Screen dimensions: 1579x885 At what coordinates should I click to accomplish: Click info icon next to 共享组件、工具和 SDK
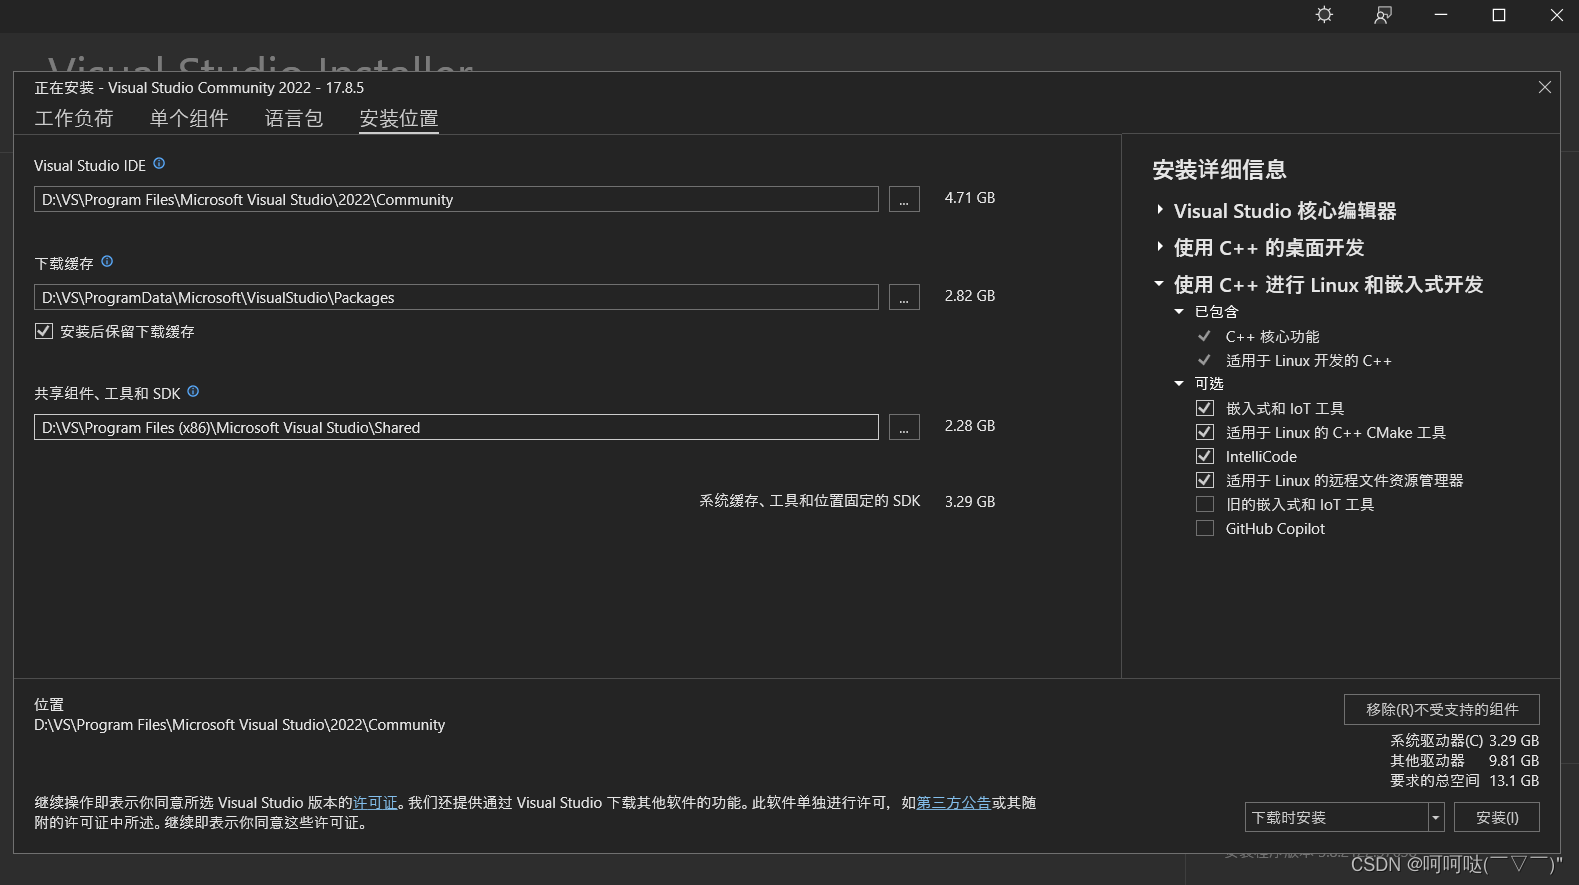pyautogui.click(x=193, y=392)
